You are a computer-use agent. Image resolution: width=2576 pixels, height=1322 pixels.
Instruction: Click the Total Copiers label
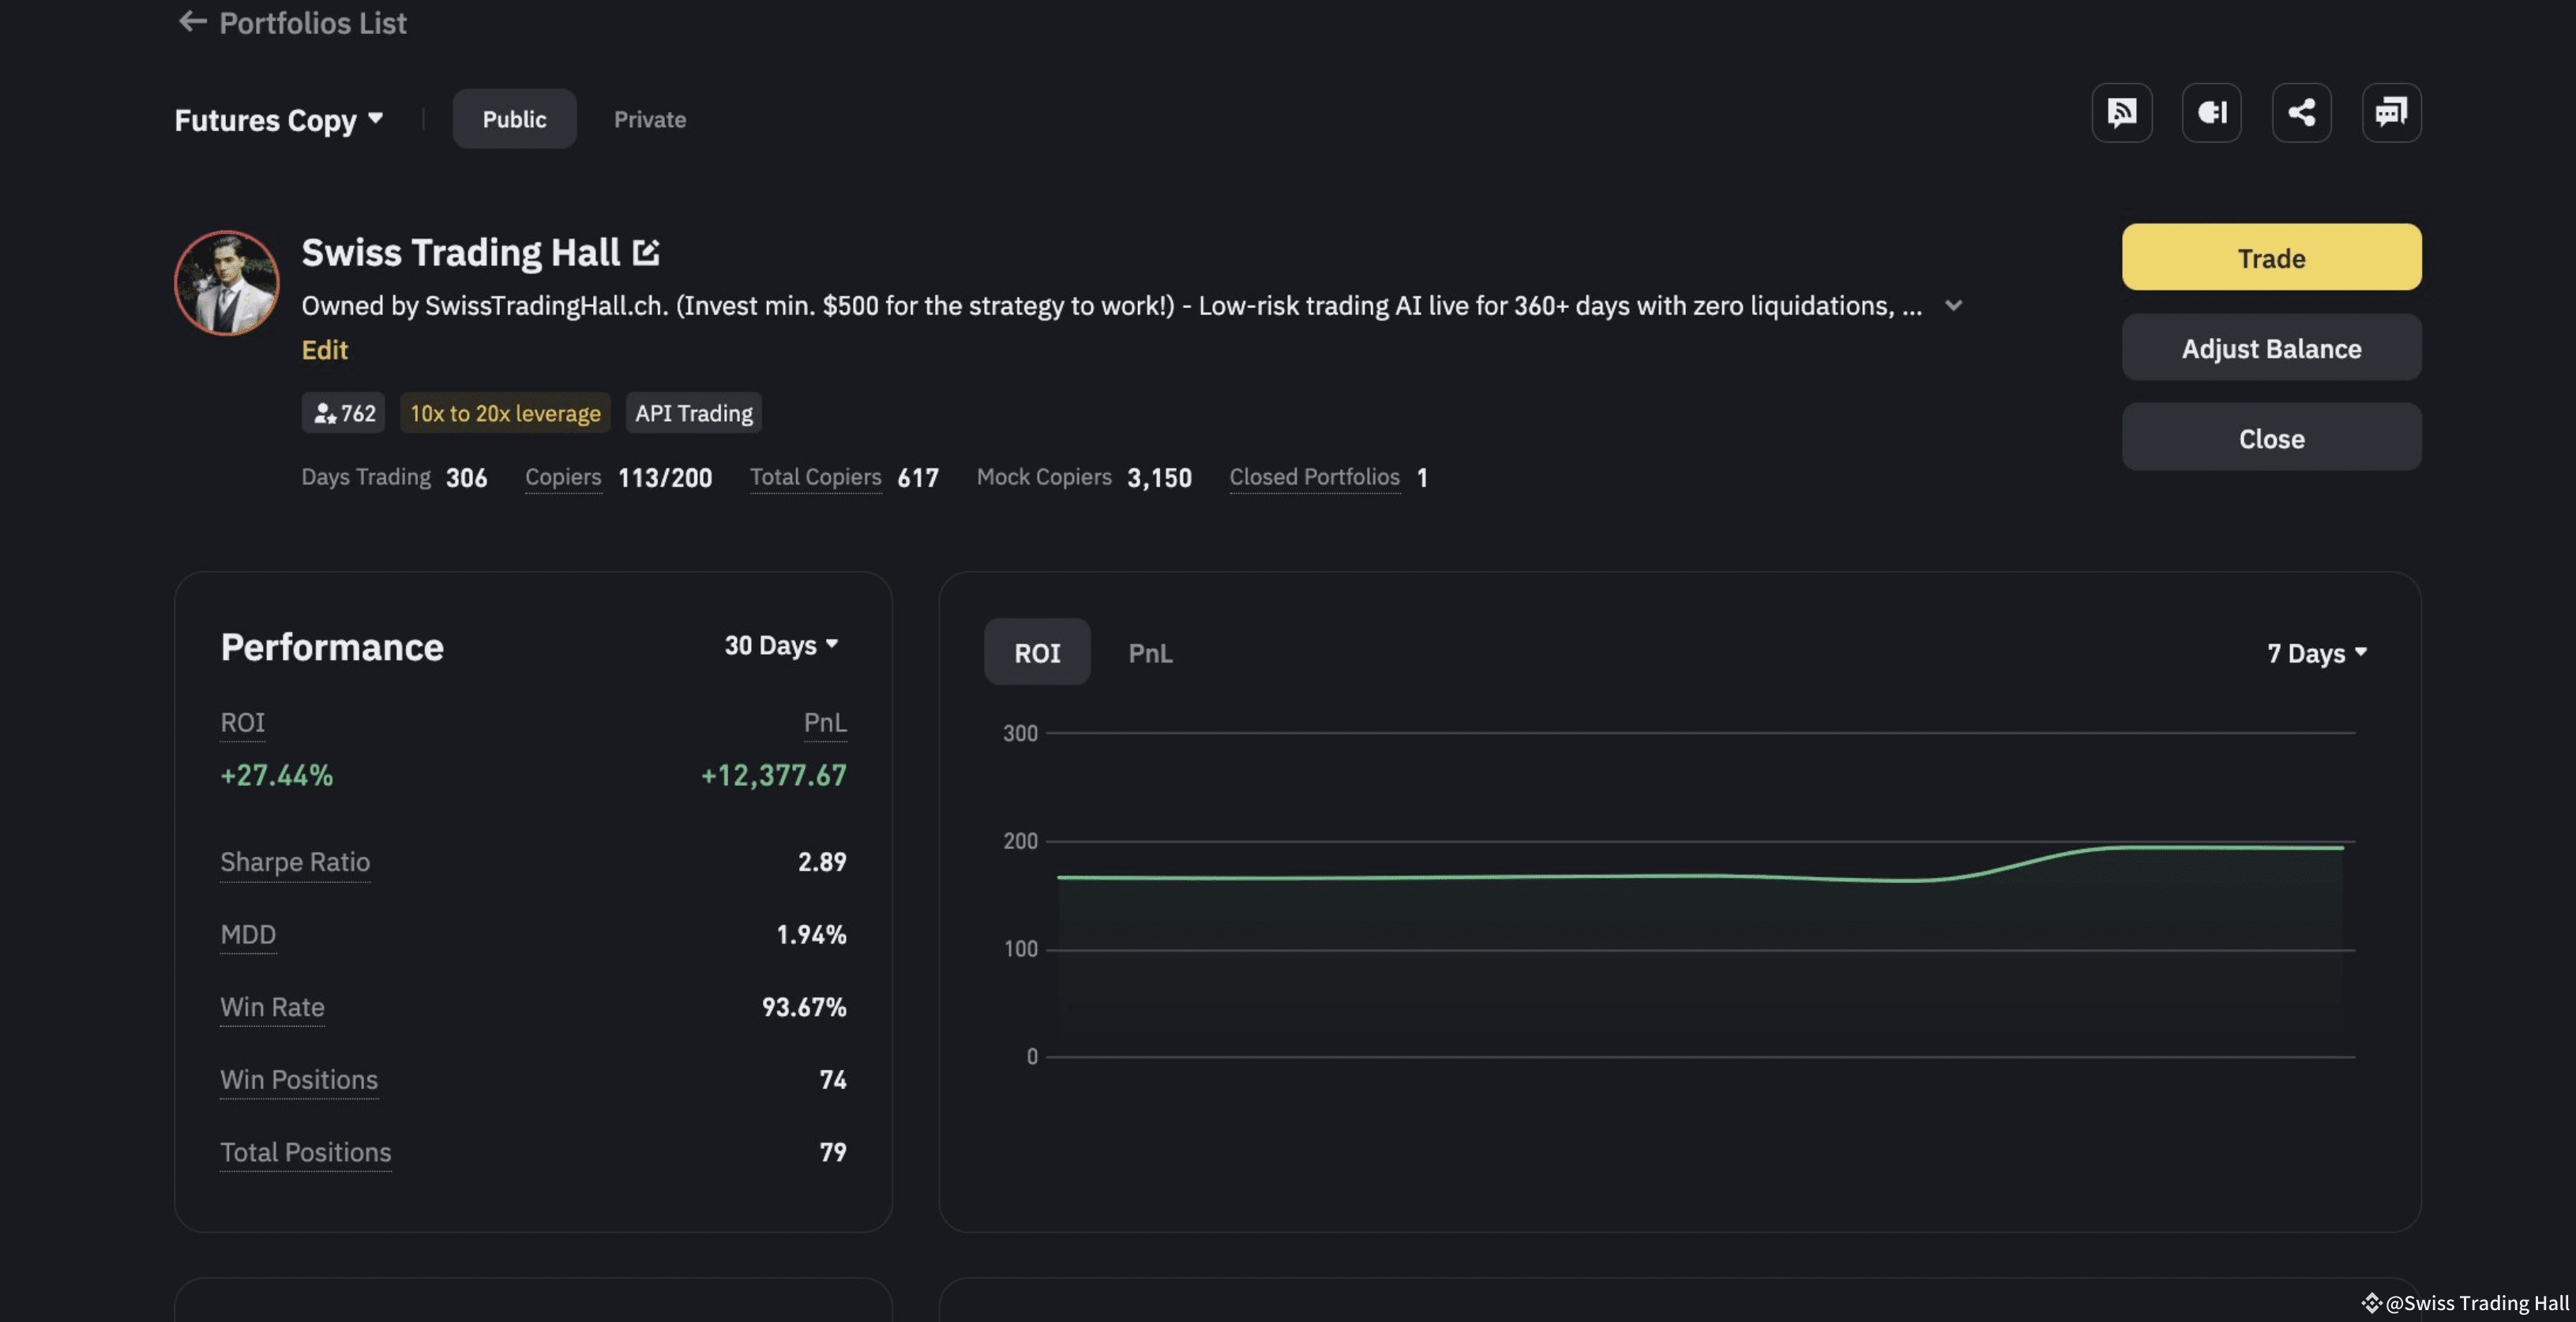pyautogui.click(x=815, y=477)
